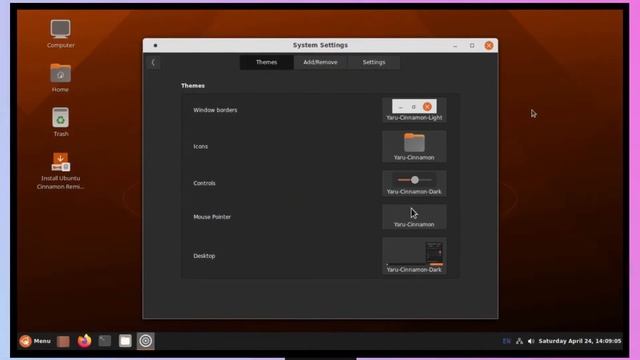The width and height of the screenshot is (640, 360).
Task: Open the calendar from the panel clock
Action: pos(580,341)
